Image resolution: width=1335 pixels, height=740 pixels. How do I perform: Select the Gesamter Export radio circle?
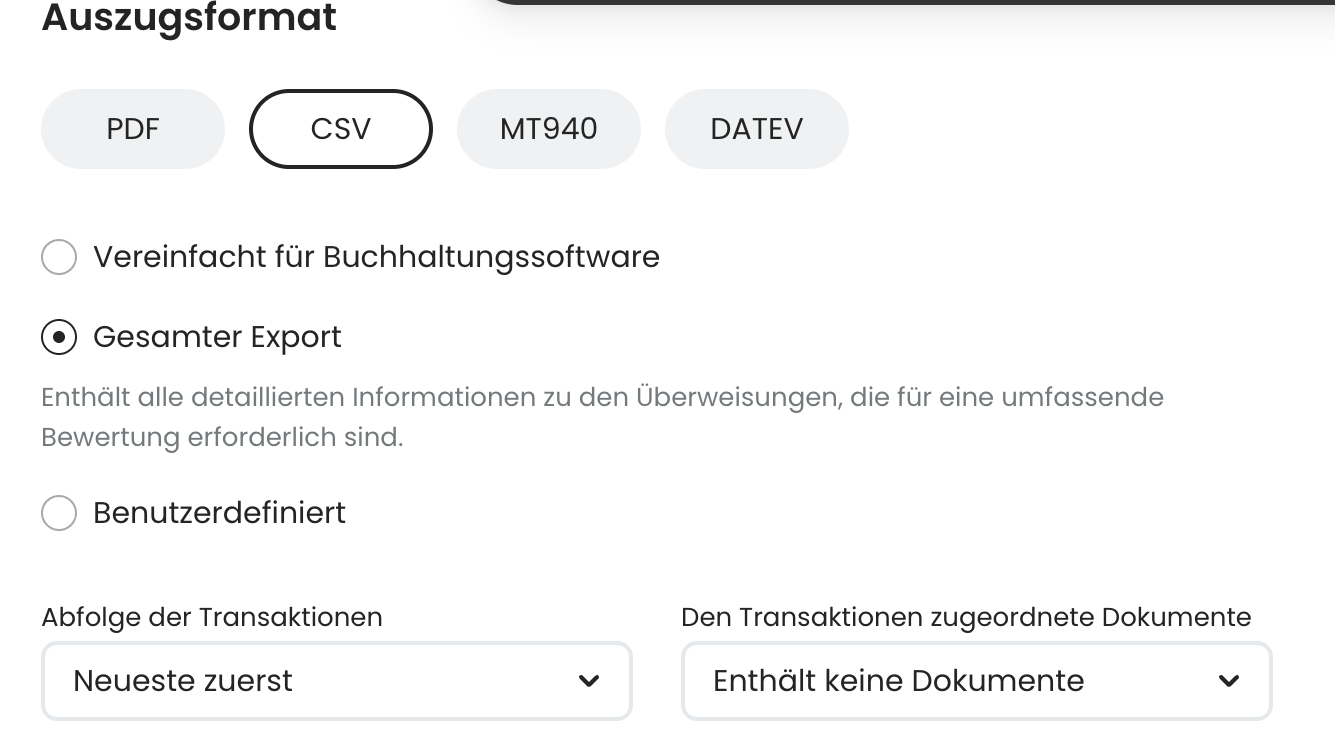59,338
